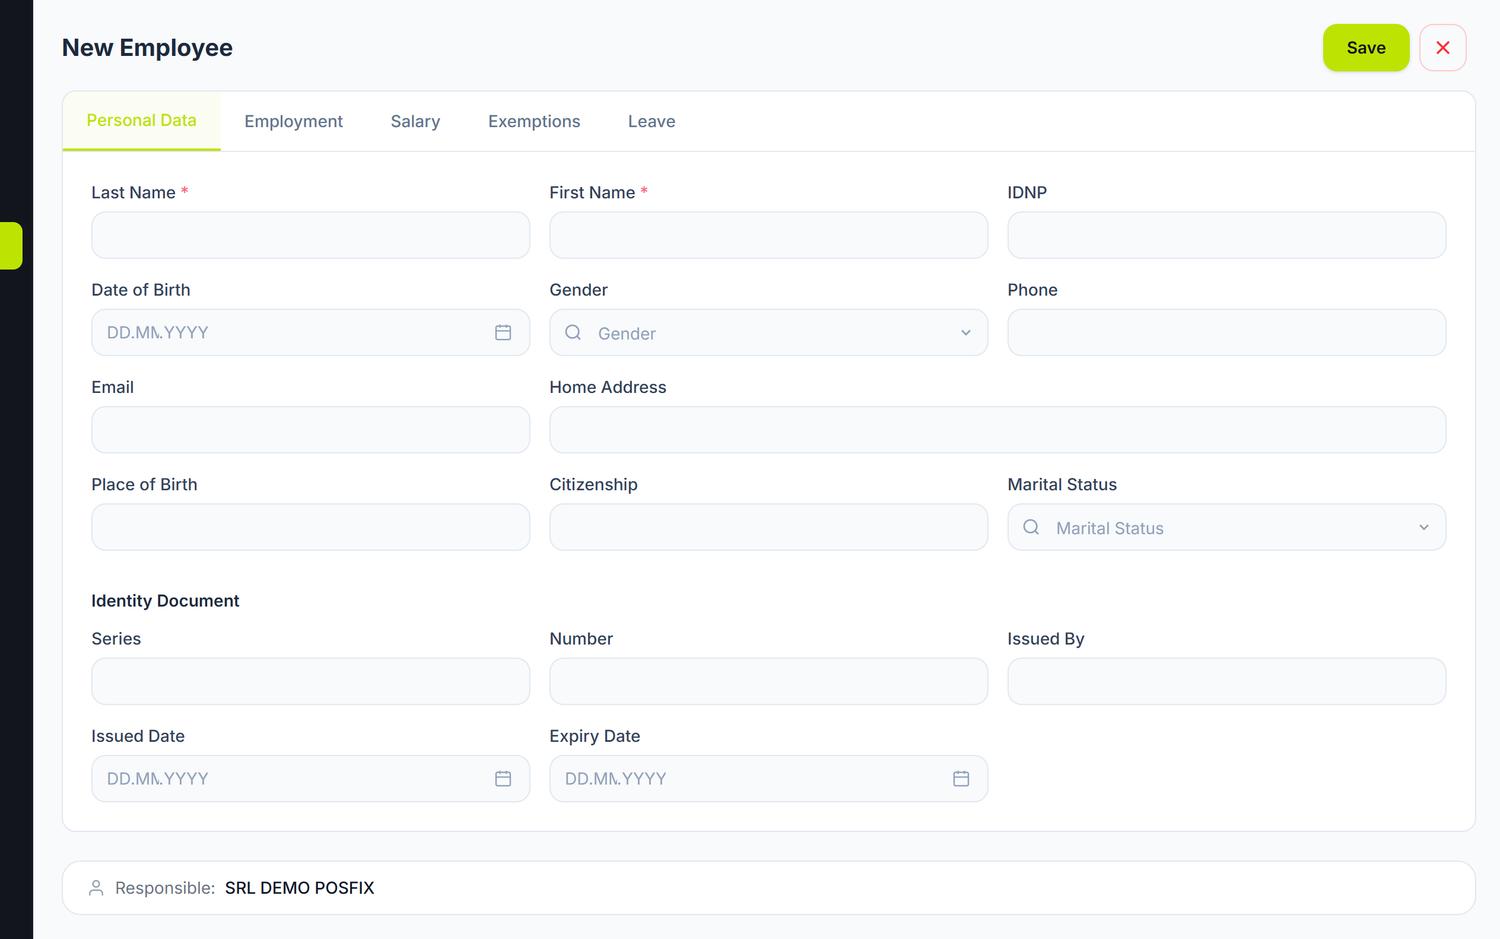
Task: Focus the Place of Birth field
Action: pyautogui.click(x=311, y=527)
